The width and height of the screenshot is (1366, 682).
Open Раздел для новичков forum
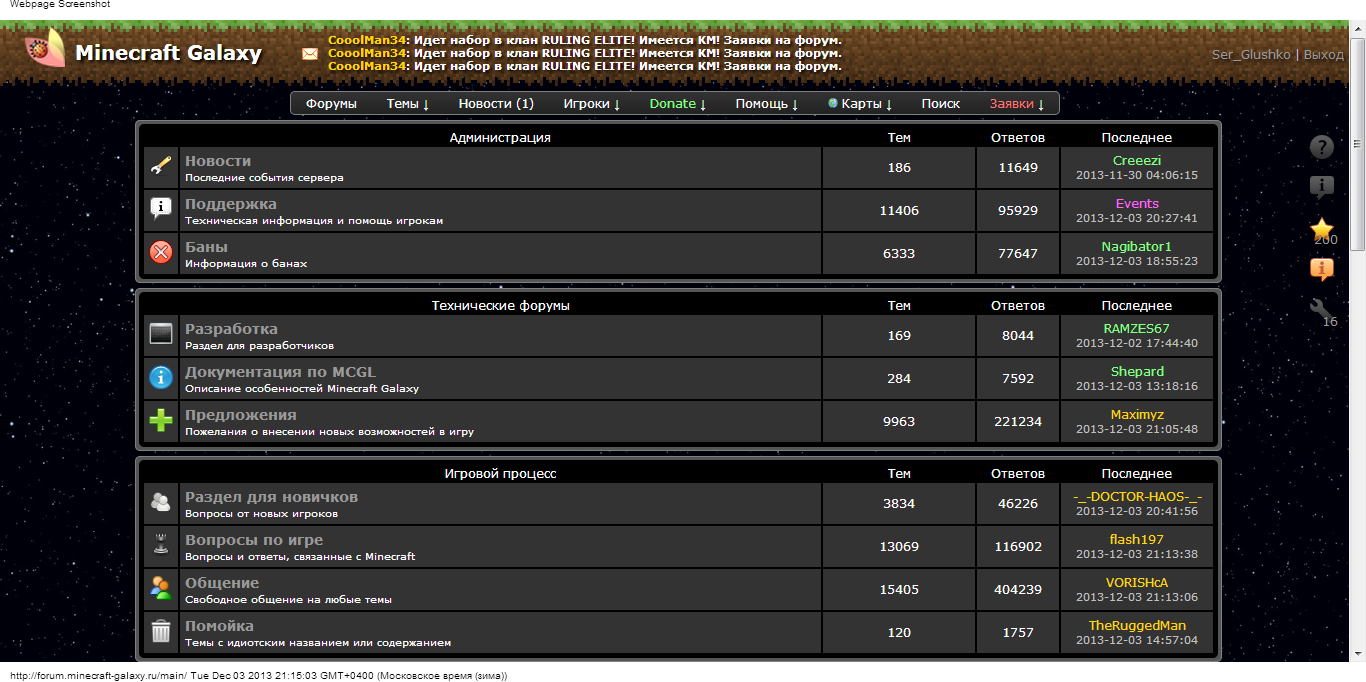tap(271, 497)
